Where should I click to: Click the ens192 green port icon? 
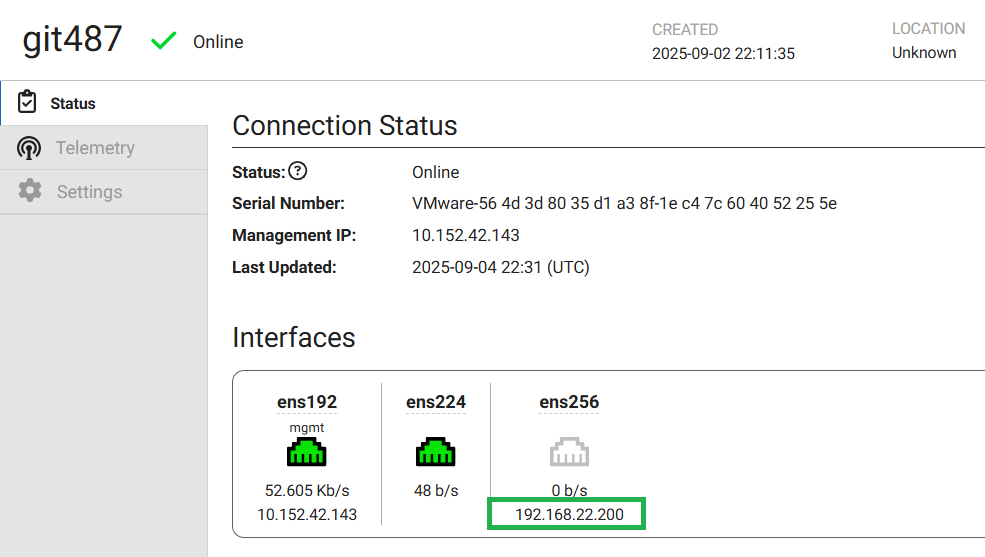pos(307,454)
